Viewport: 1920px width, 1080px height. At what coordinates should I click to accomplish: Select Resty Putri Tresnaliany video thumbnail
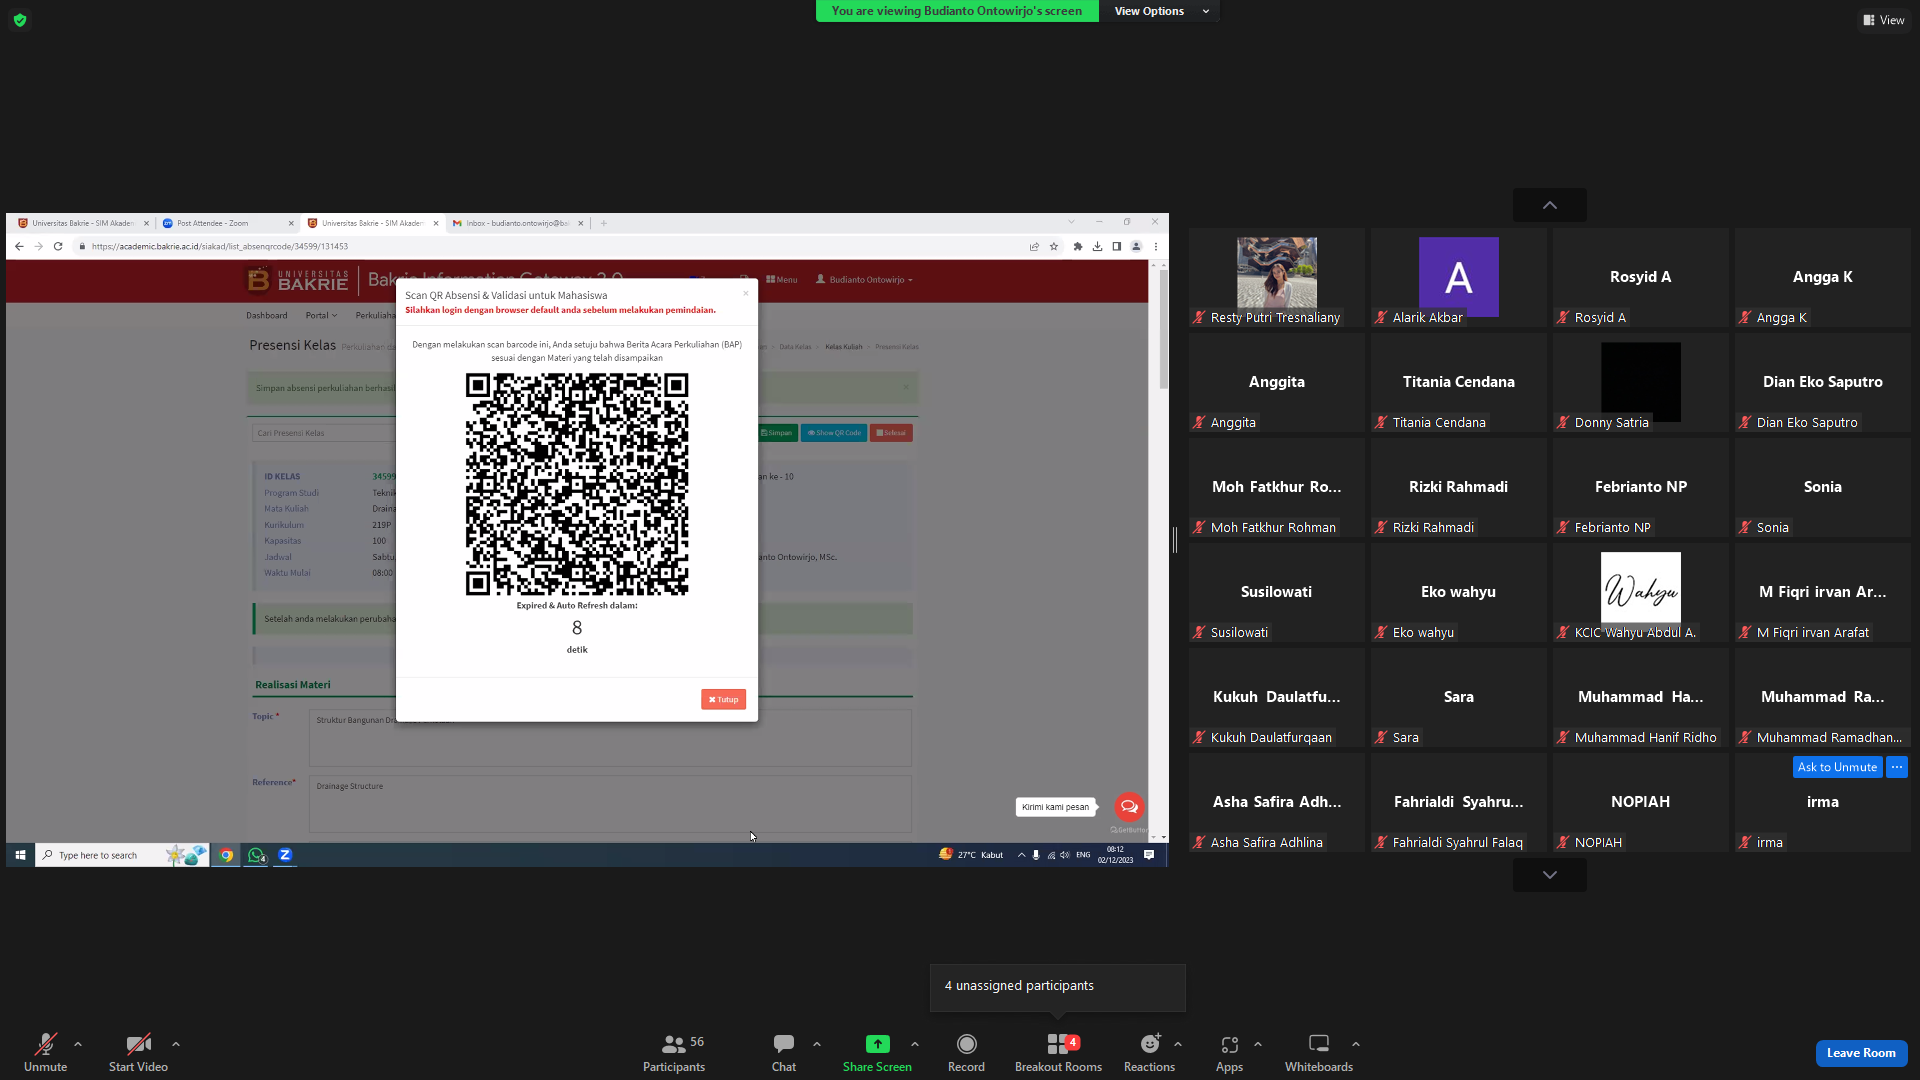point(1276,277)
